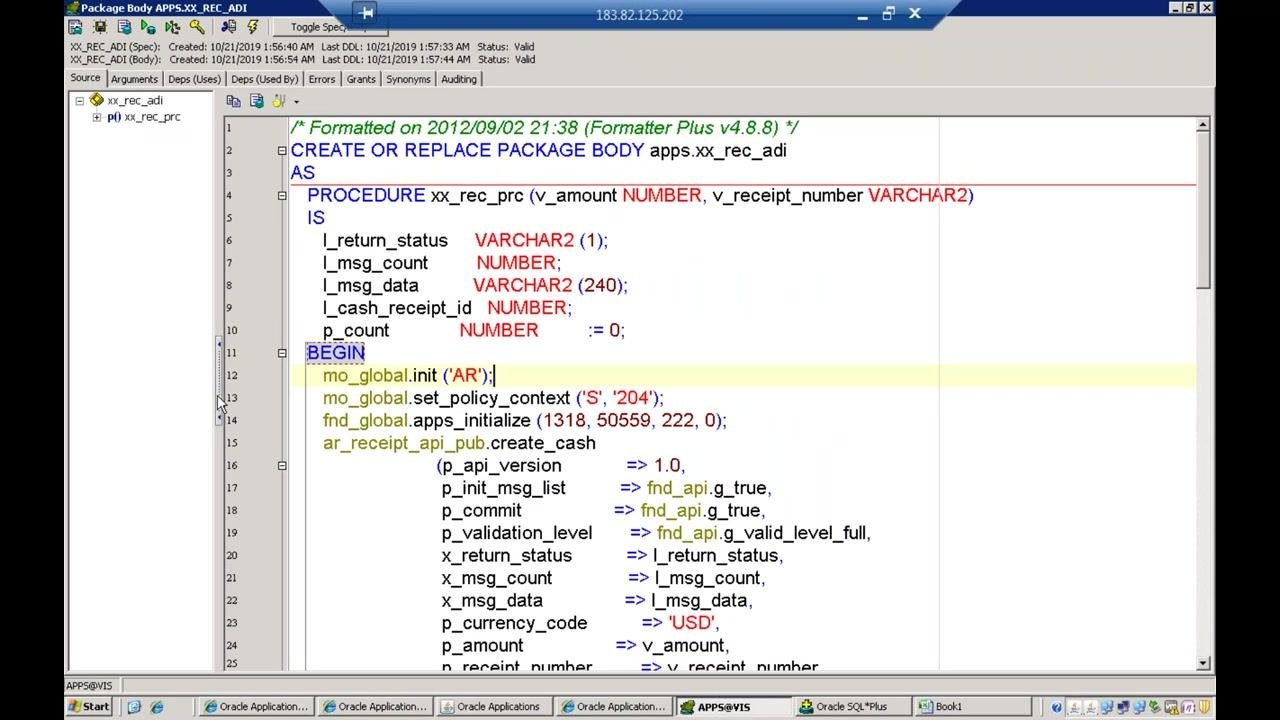Click the APPS@VIS taskbar button
Viewport: 1280px width, 720px height.
click(734, 707)
